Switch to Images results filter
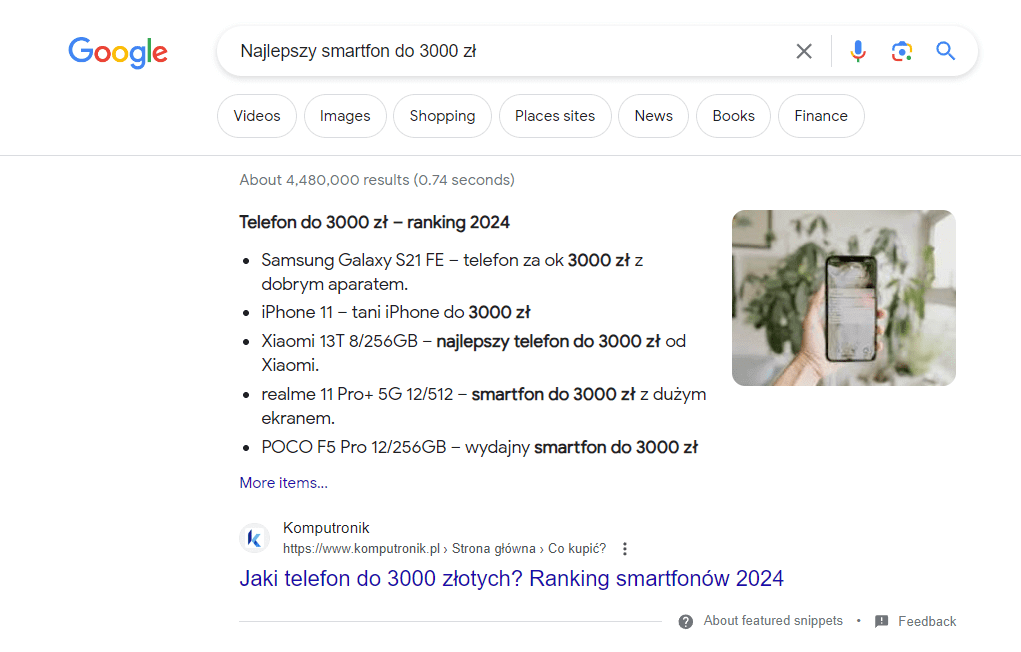The width and height of the screenshot is (1021, 652). click(x=345, y=116)
